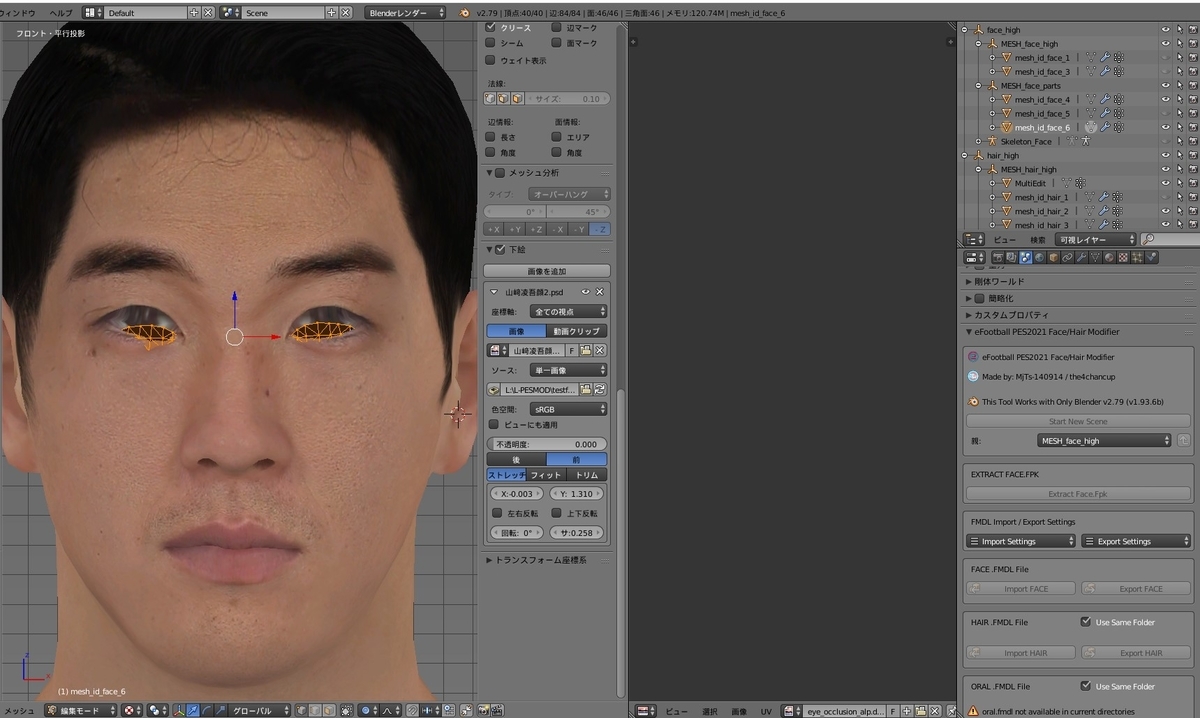
Task: Uncheck the 下絵 background images checkbox
Action: click(x=500, y=249)
